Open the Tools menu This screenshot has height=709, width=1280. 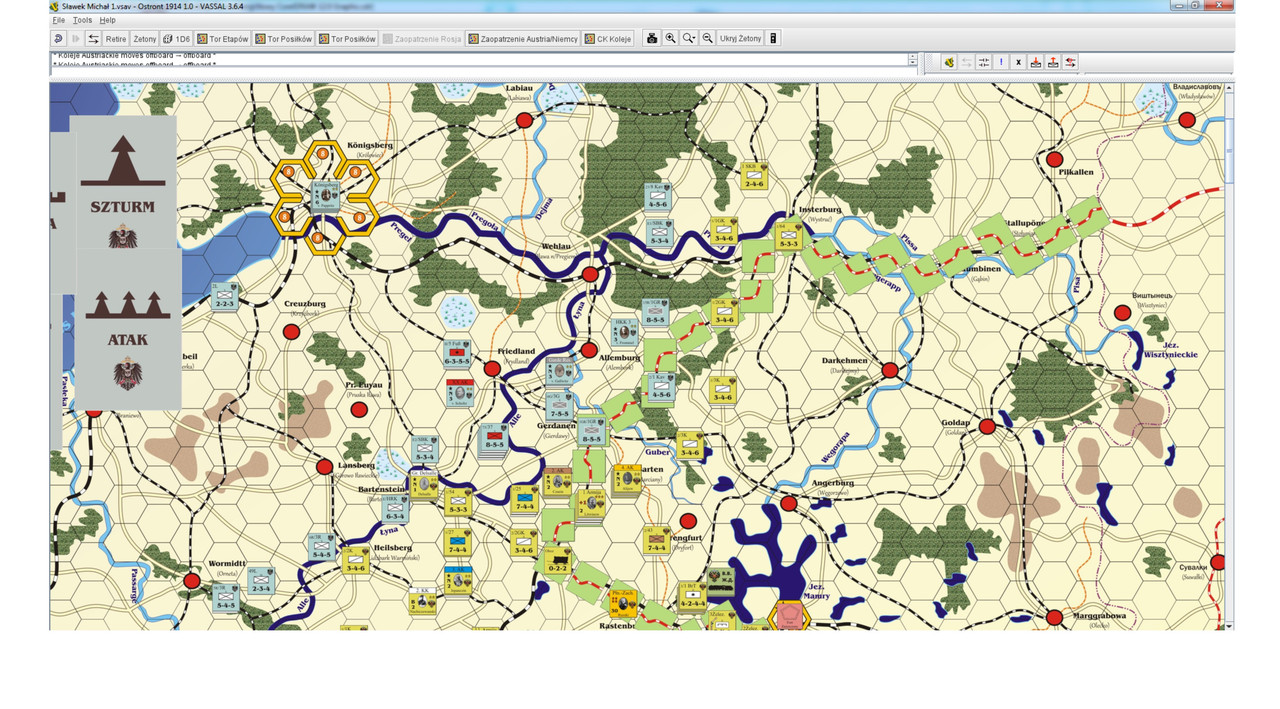click(x=82, y=20)
